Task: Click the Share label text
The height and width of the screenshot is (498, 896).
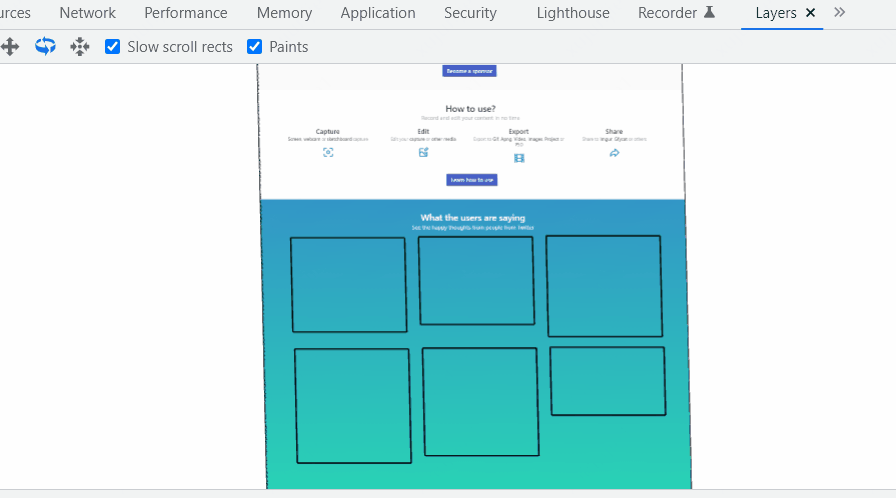Action: click(x=614, y=131)
